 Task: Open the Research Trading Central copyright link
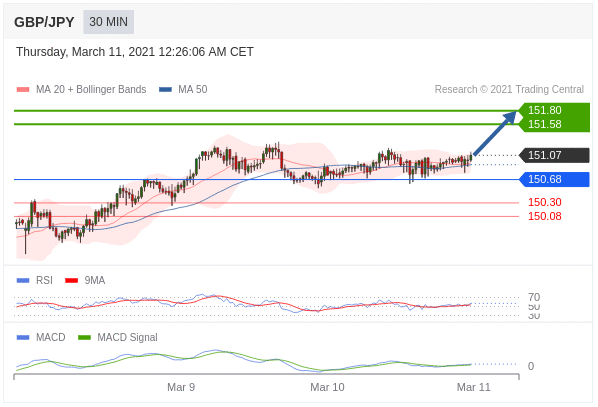509,89
